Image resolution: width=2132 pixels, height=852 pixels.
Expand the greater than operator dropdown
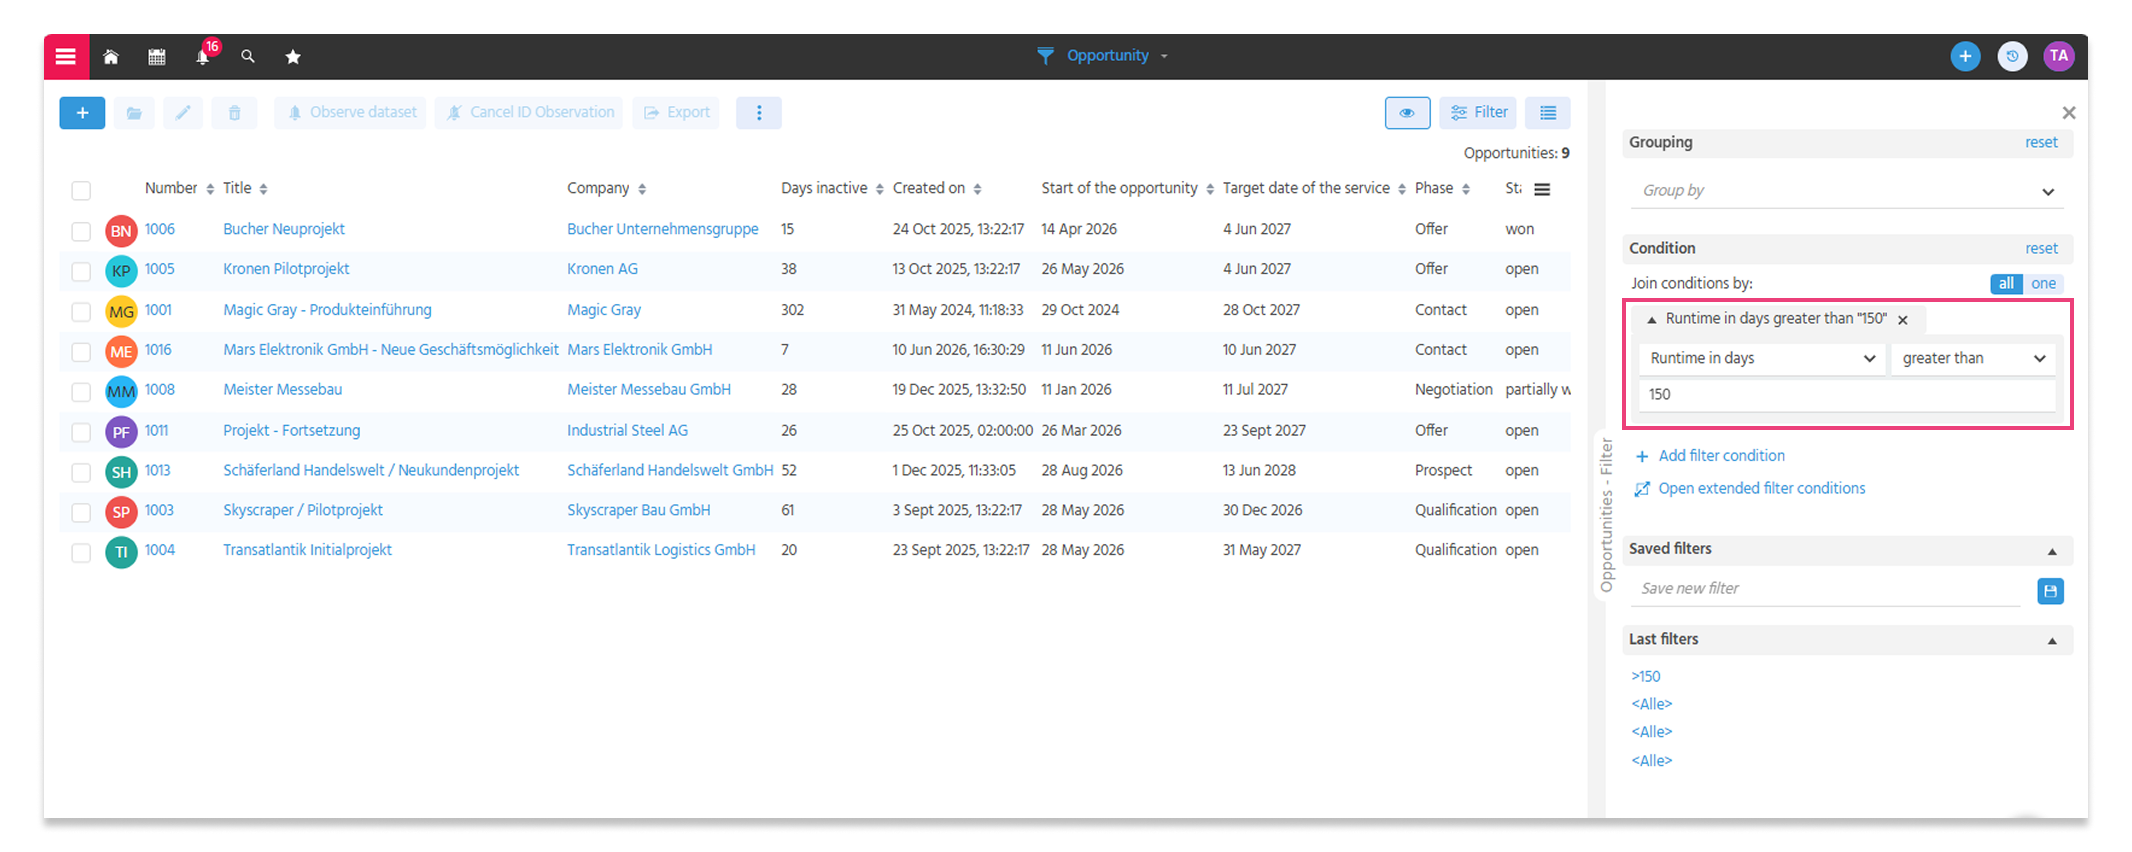(1972, 359)
